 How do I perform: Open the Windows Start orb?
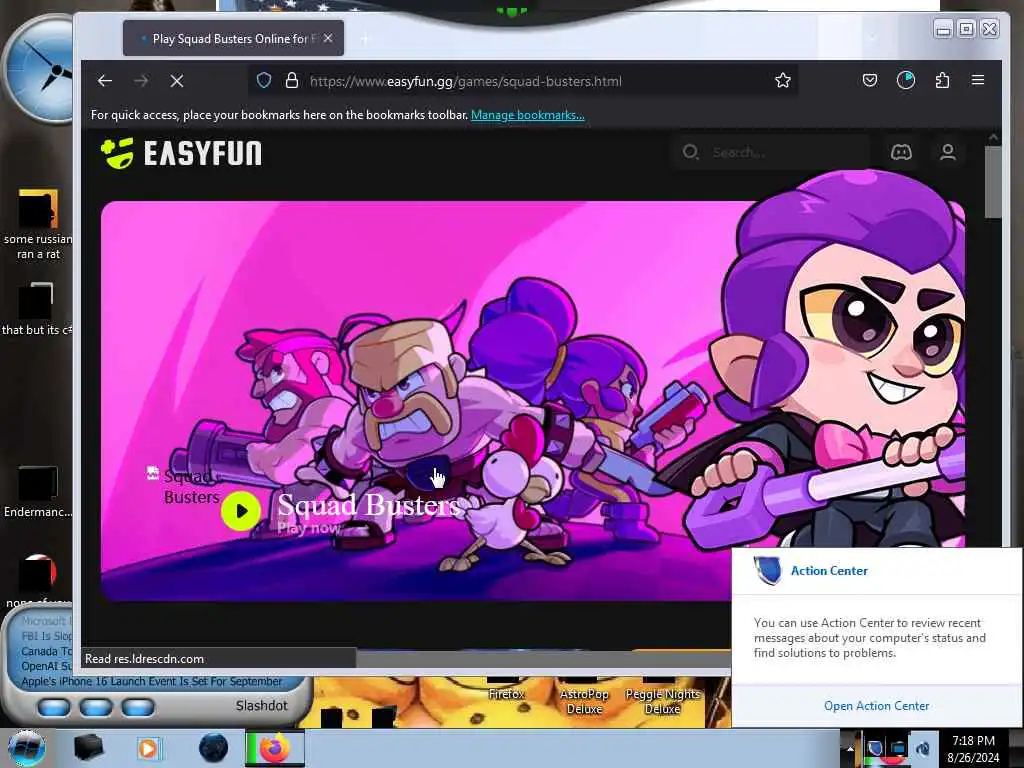point(27,748)
